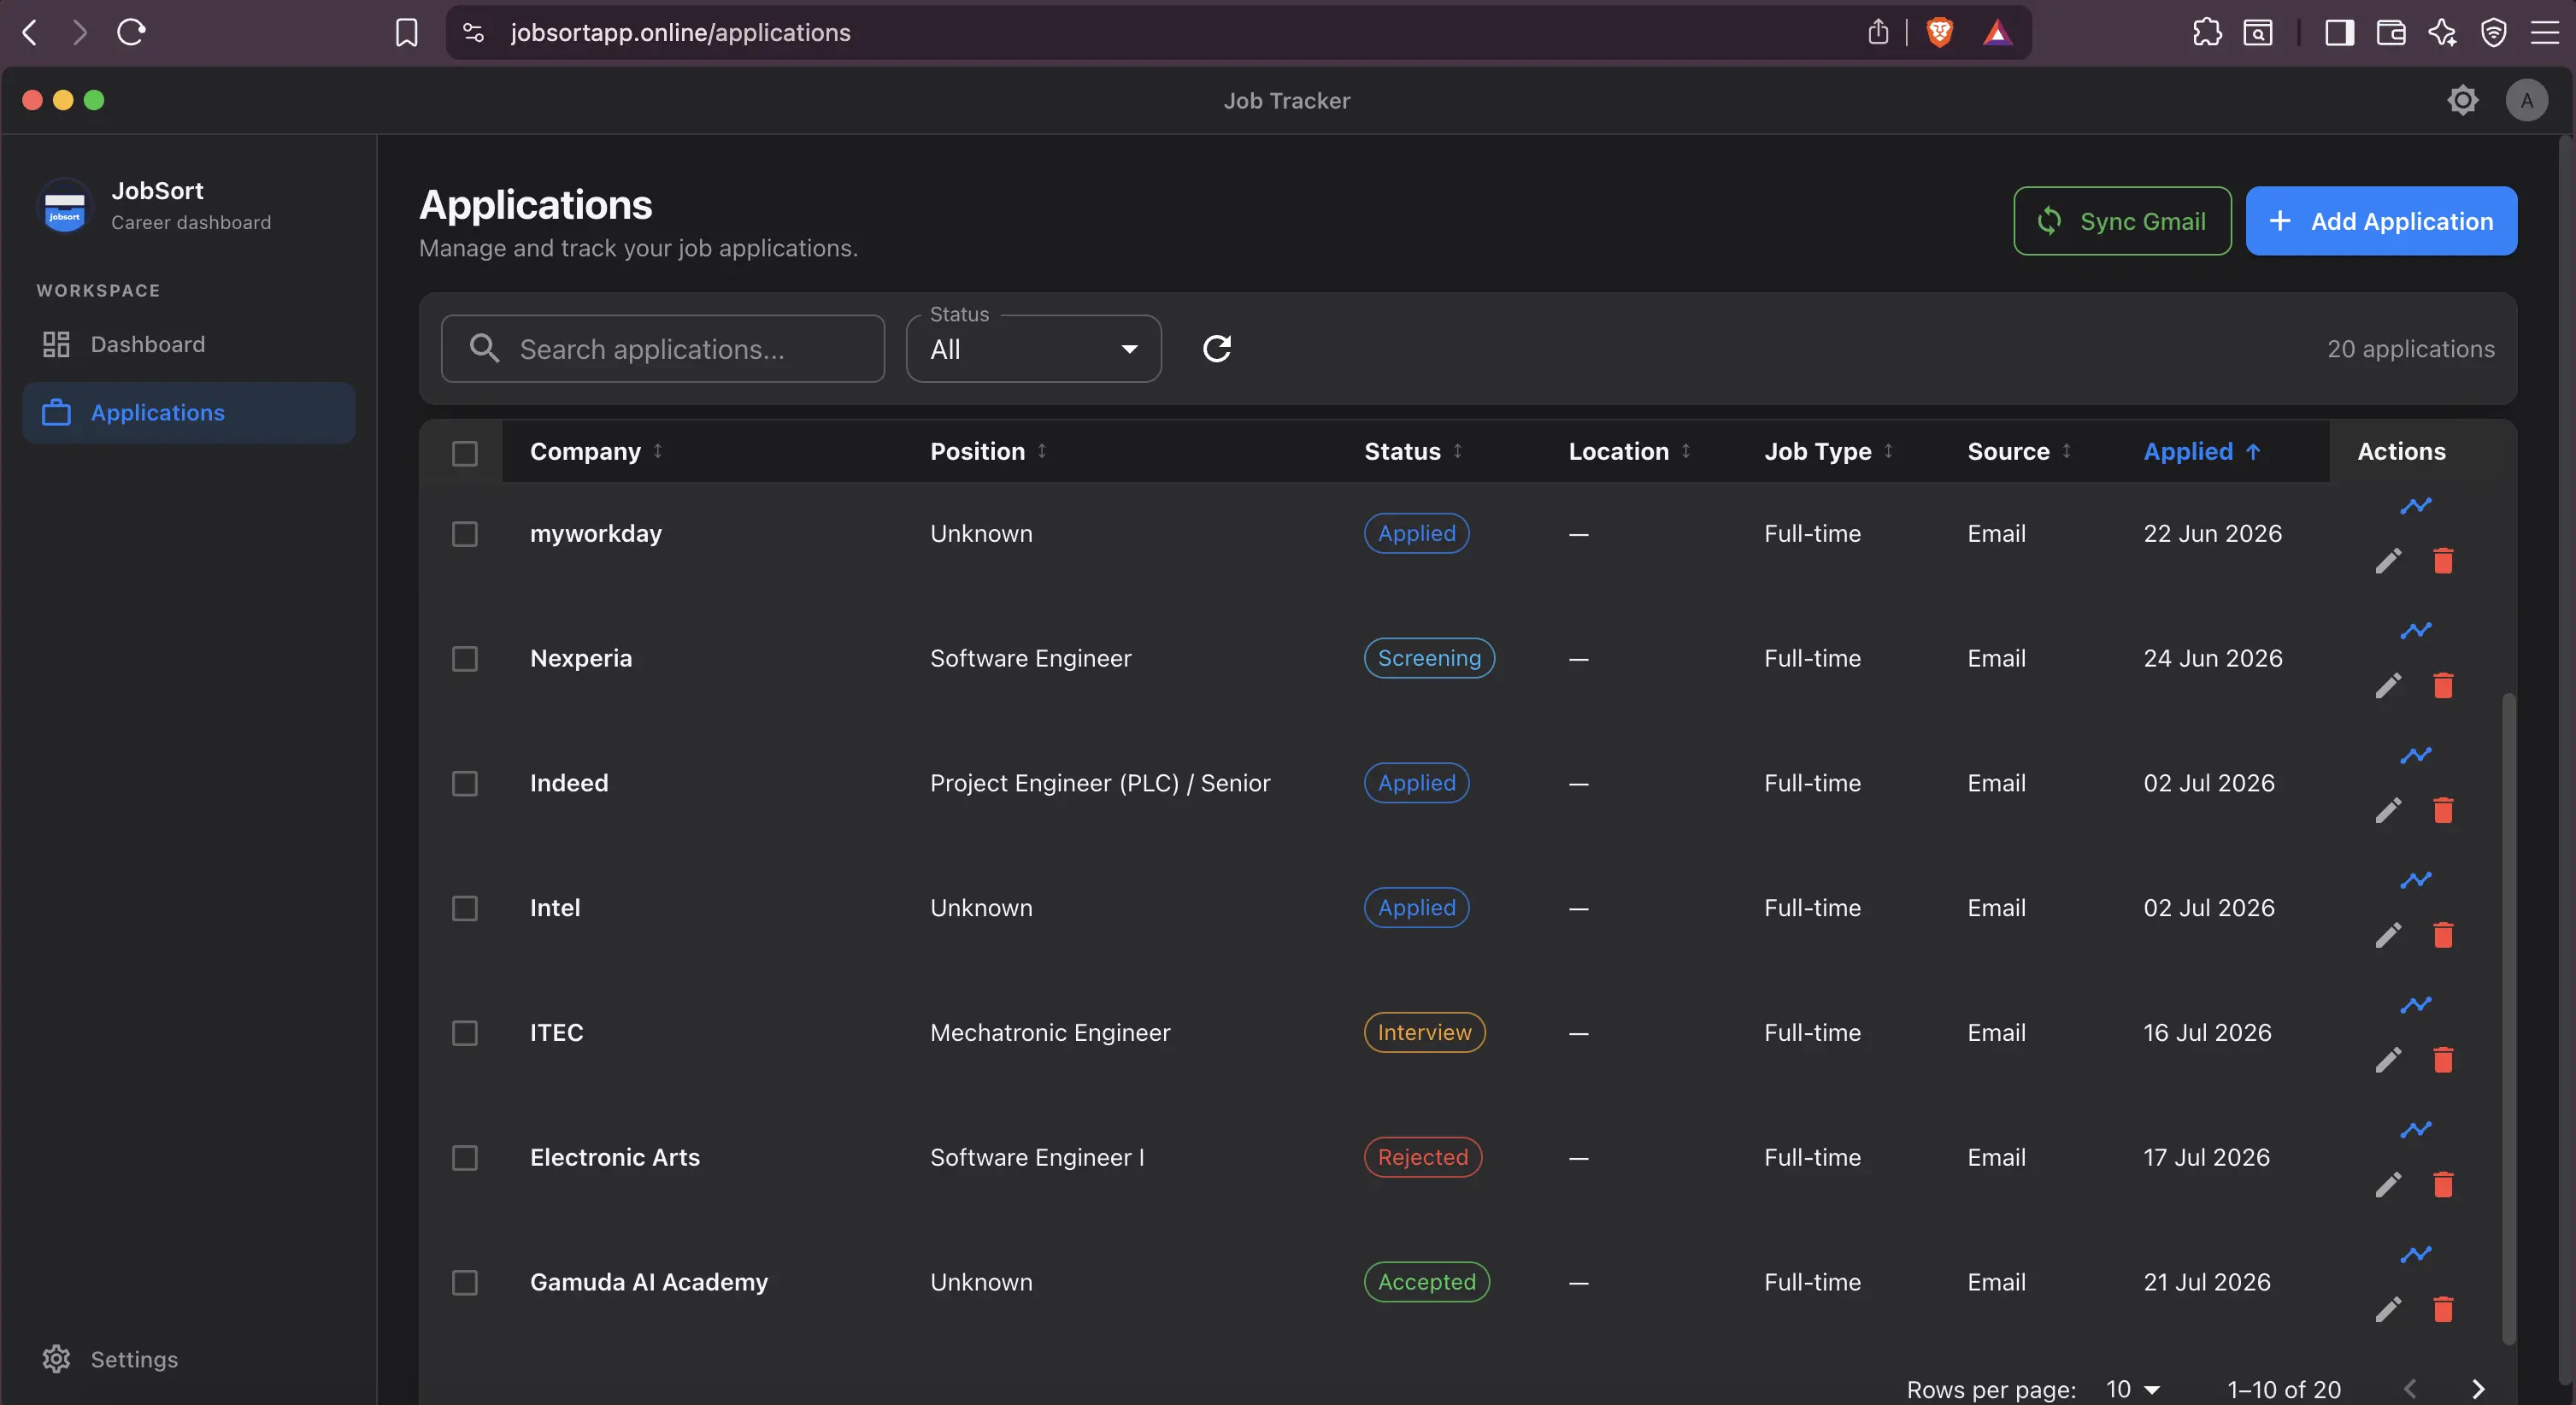Change the rows per page dropdown
Image resolution: width=2576 pixels, height=1405 pixels.
point(2132,1389)
